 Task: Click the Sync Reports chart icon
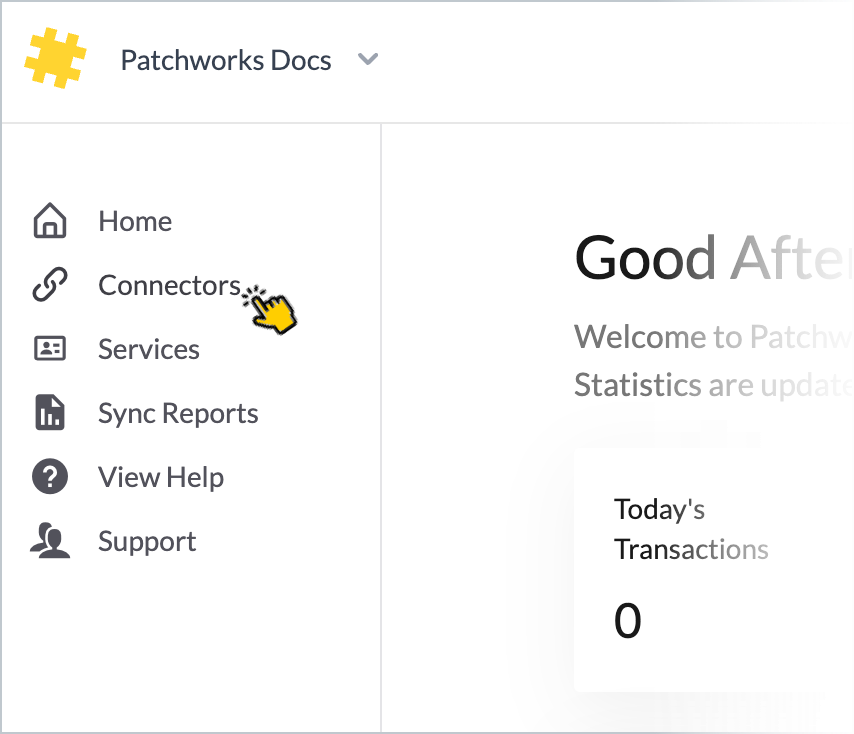[x=50, y=412]
